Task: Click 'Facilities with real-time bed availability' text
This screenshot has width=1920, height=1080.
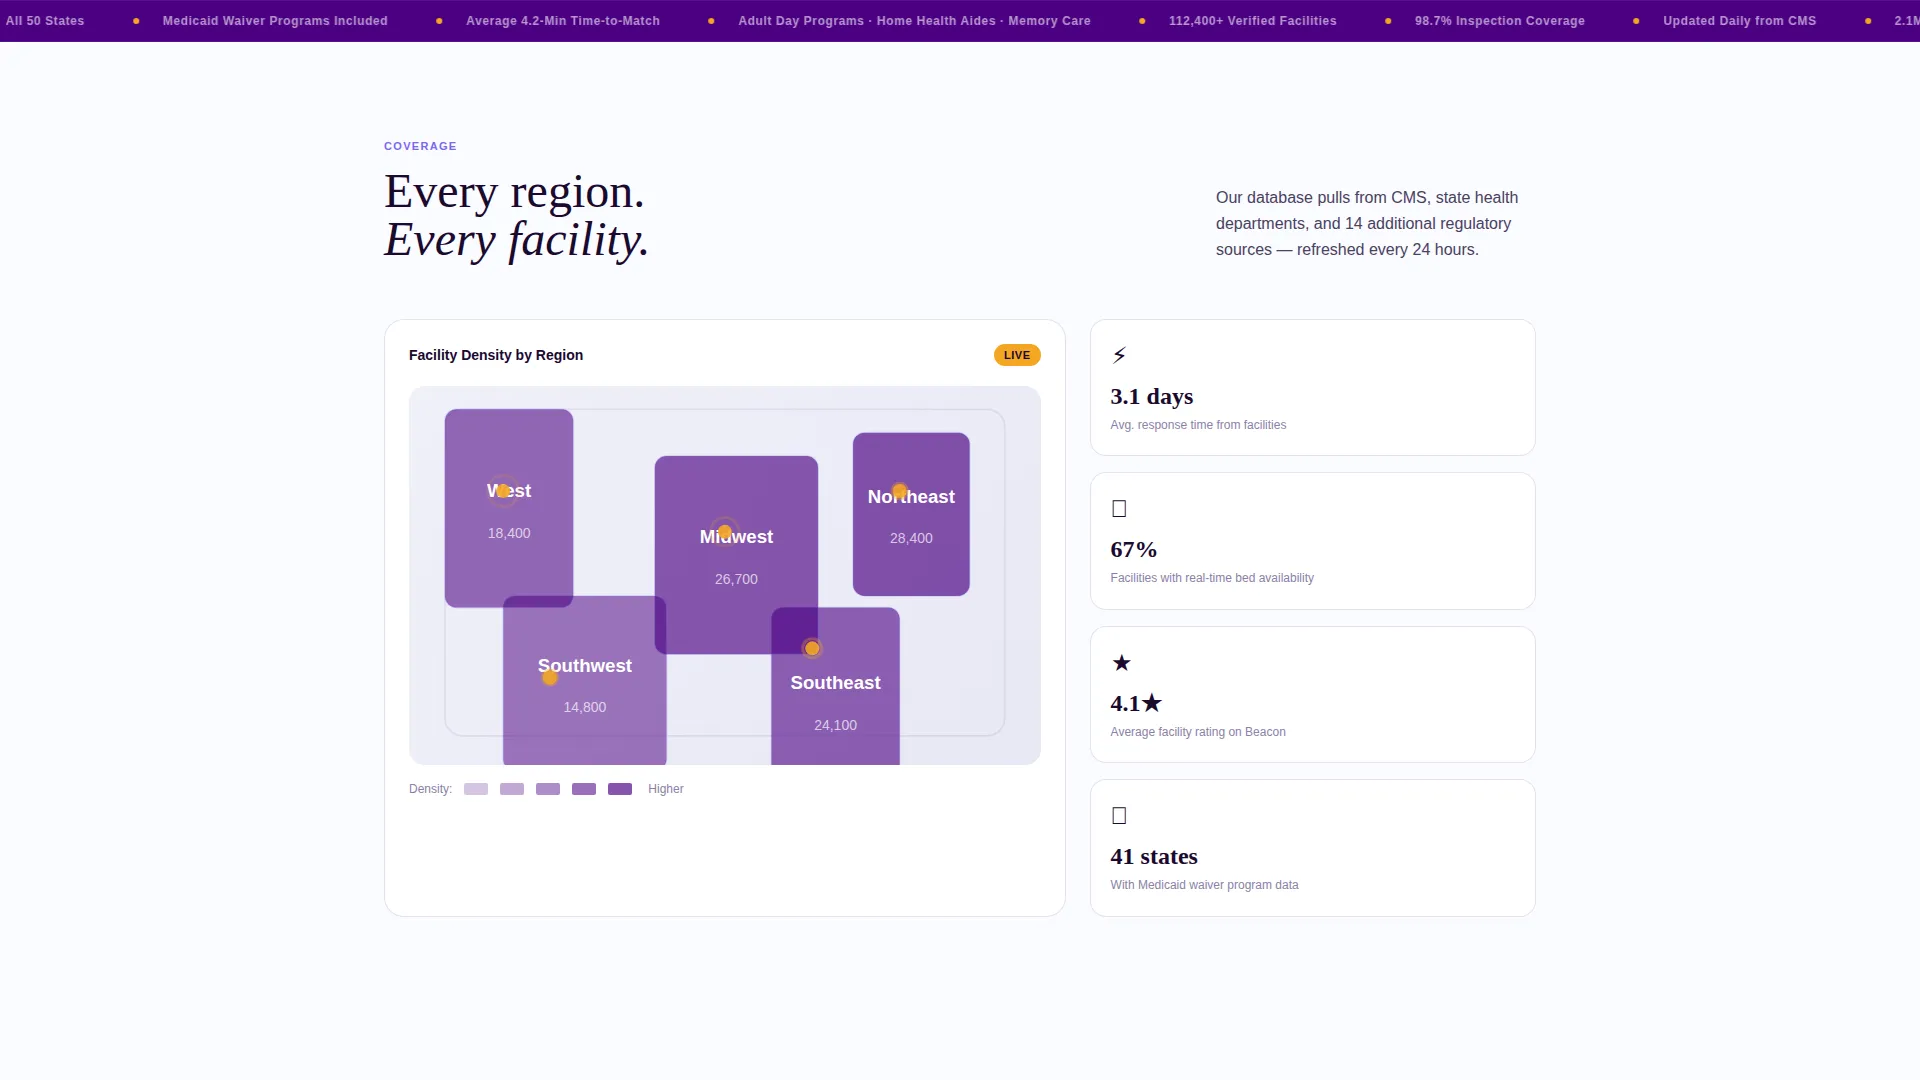Action: pyautogui.click(x=1212, y=578)
